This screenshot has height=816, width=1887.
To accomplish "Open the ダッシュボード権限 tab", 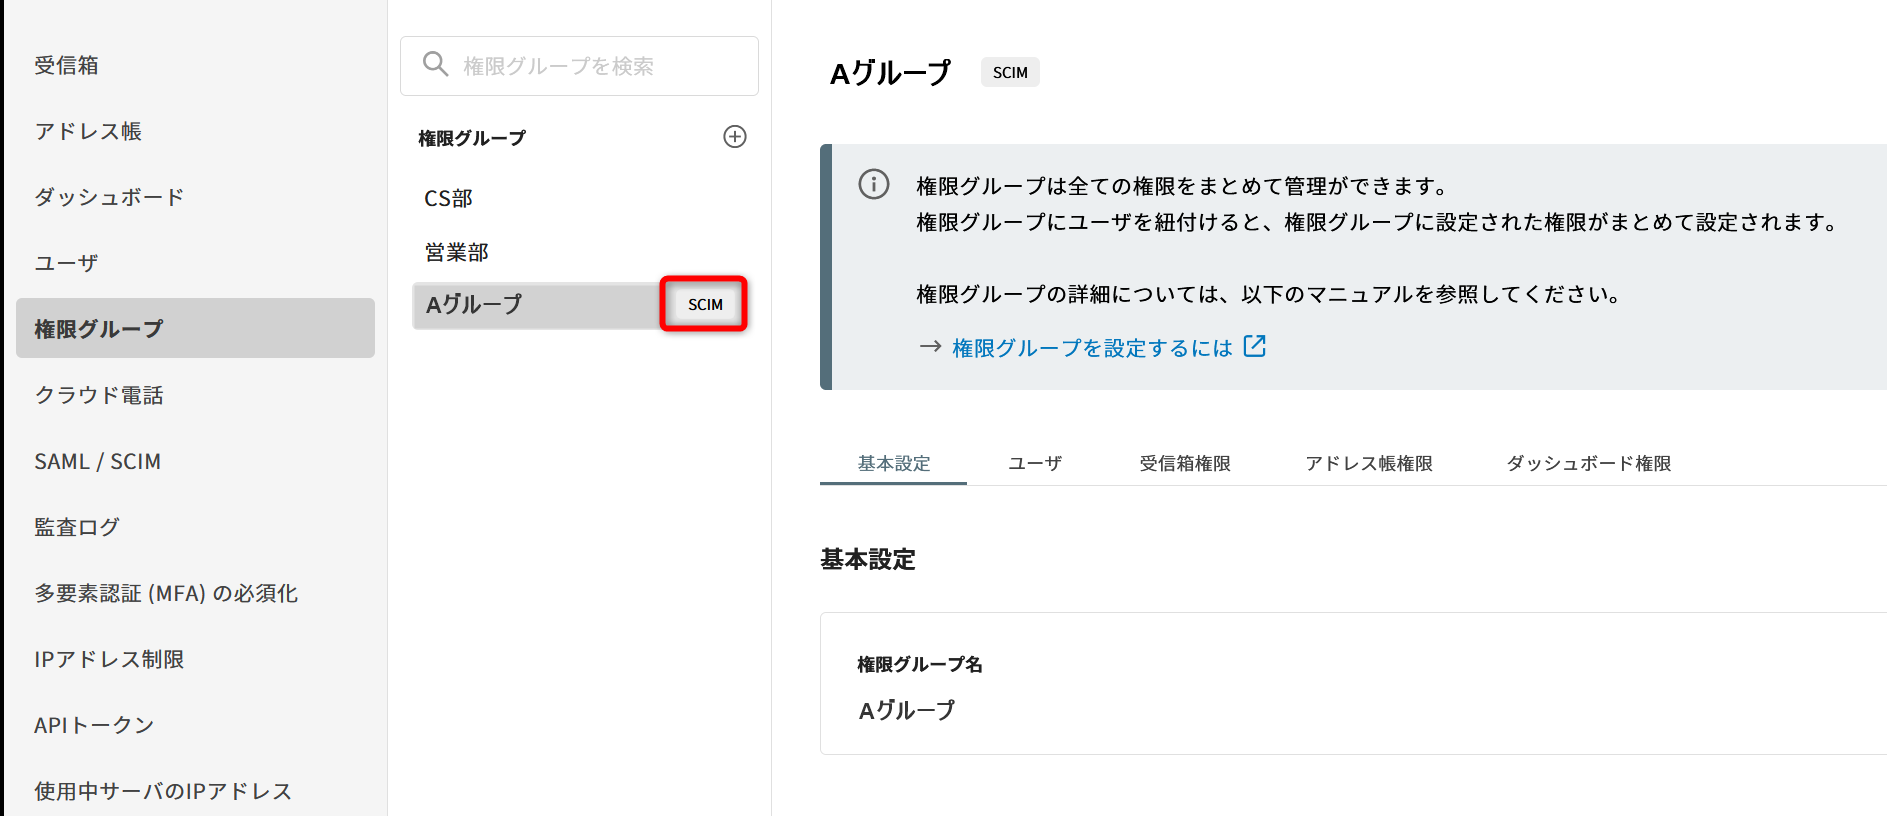I will (1589, 464).
